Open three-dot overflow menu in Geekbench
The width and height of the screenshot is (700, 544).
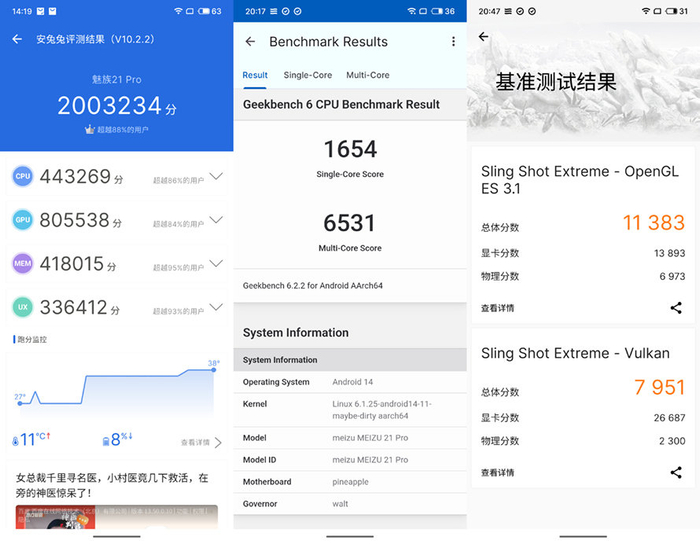tap(453, 42)
